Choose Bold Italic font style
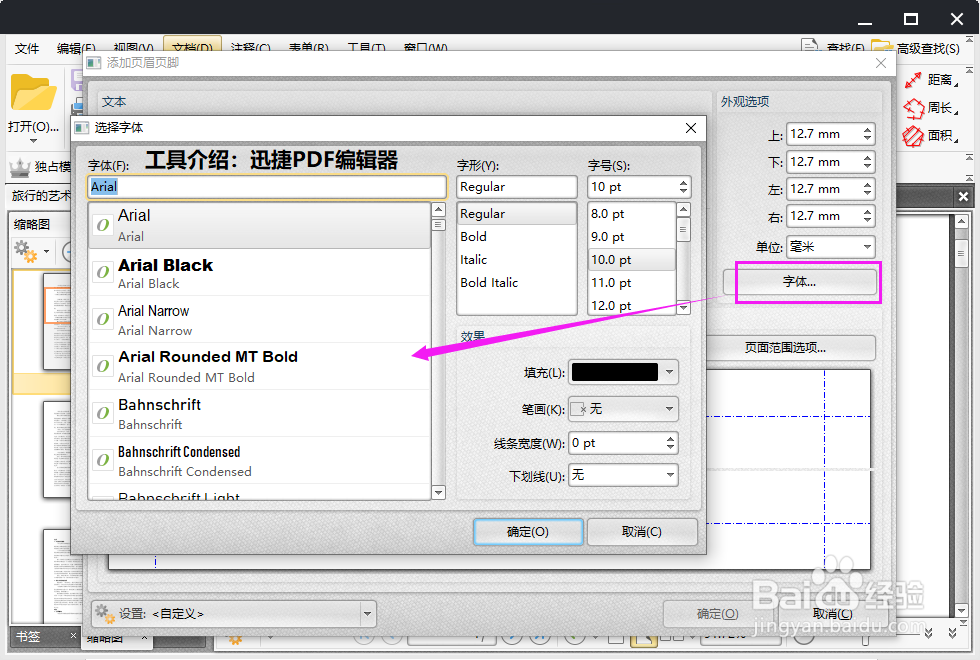This screenshot has width=980, height=660. tap(516, 283)
